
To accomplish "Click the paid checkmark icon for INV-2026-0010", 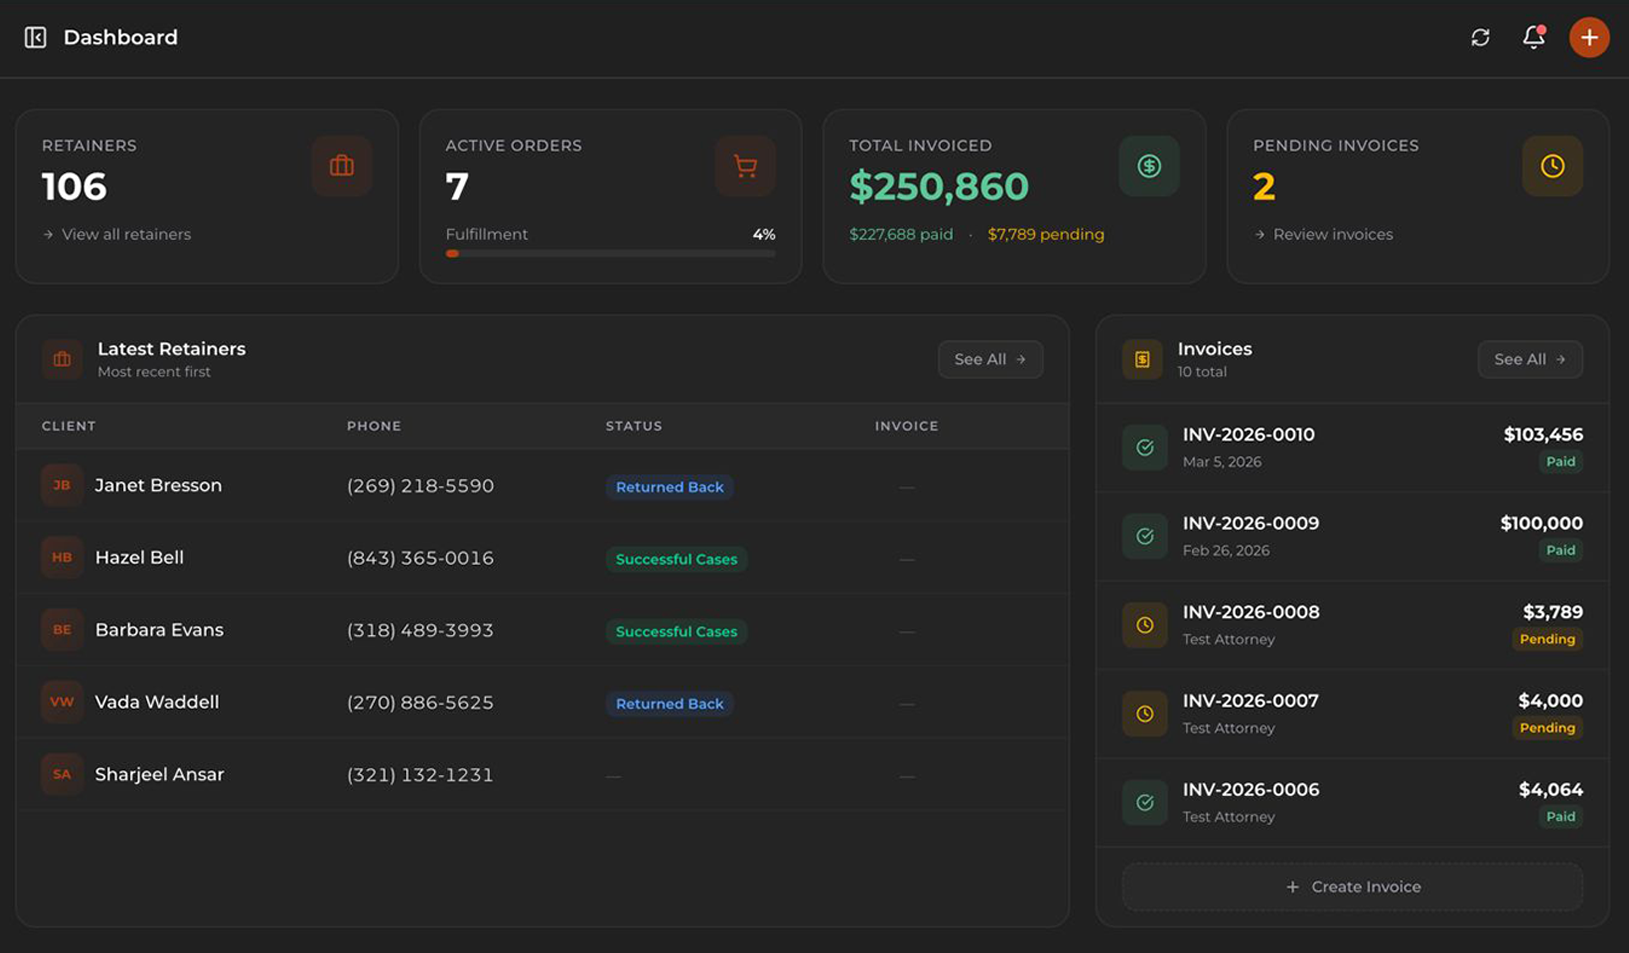I will coord(1145,448).
